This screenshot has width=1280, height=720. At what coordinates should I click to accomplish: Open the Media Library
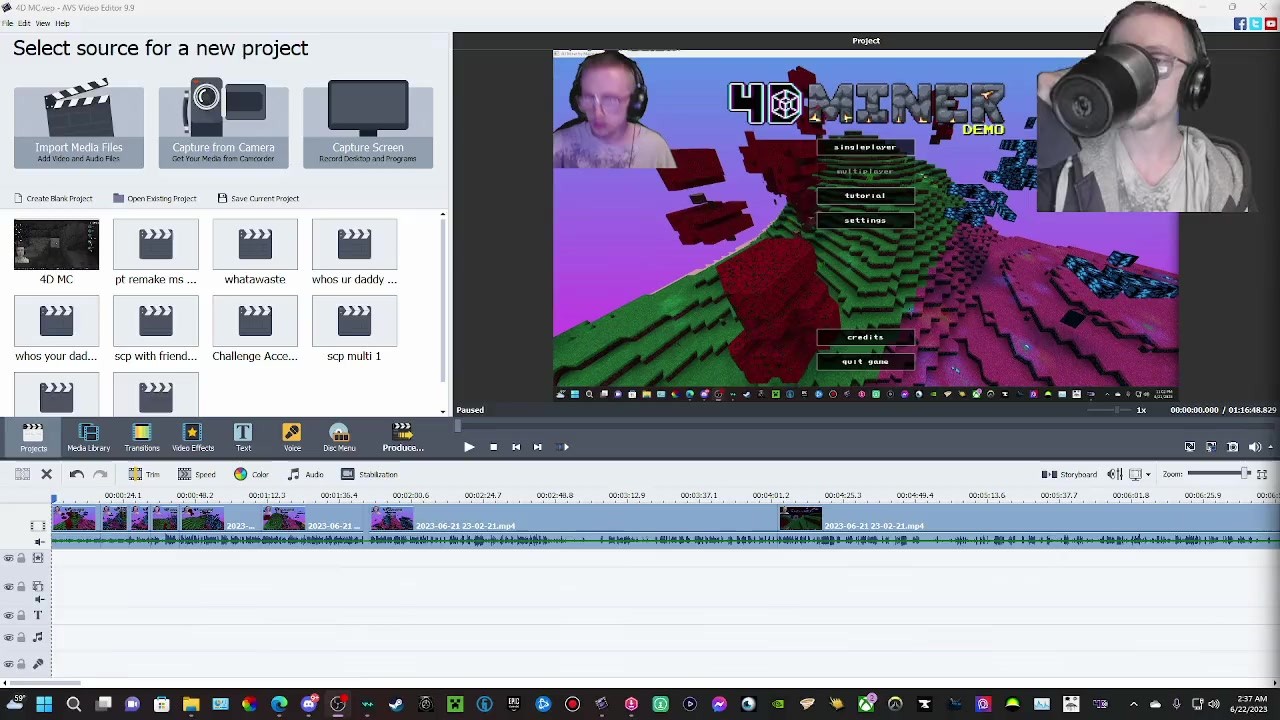pos(89,438)
